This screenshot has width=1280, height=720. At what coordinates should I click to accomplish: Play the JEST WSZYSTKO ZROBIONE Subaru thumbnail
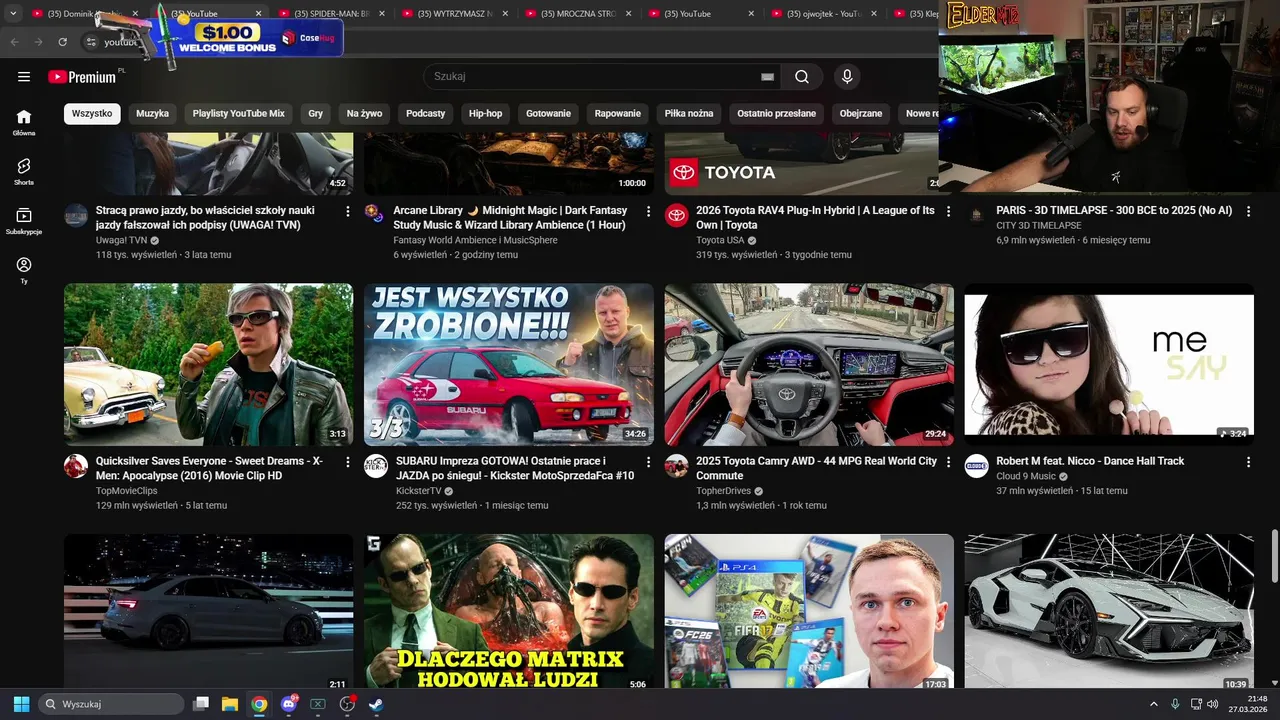[x=509, y=364]
